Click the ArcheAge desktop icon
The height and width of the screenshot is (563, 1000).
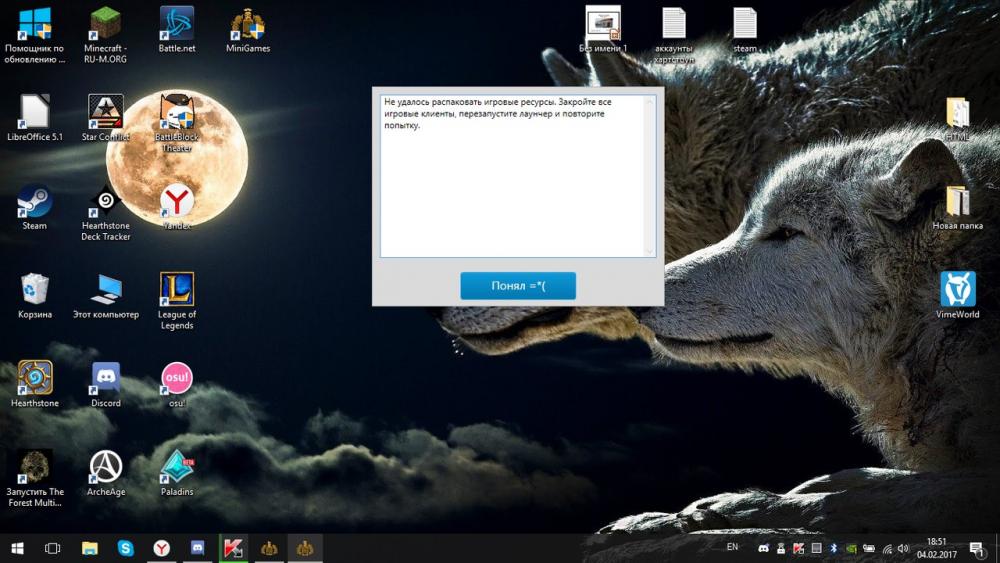[105, 467]
